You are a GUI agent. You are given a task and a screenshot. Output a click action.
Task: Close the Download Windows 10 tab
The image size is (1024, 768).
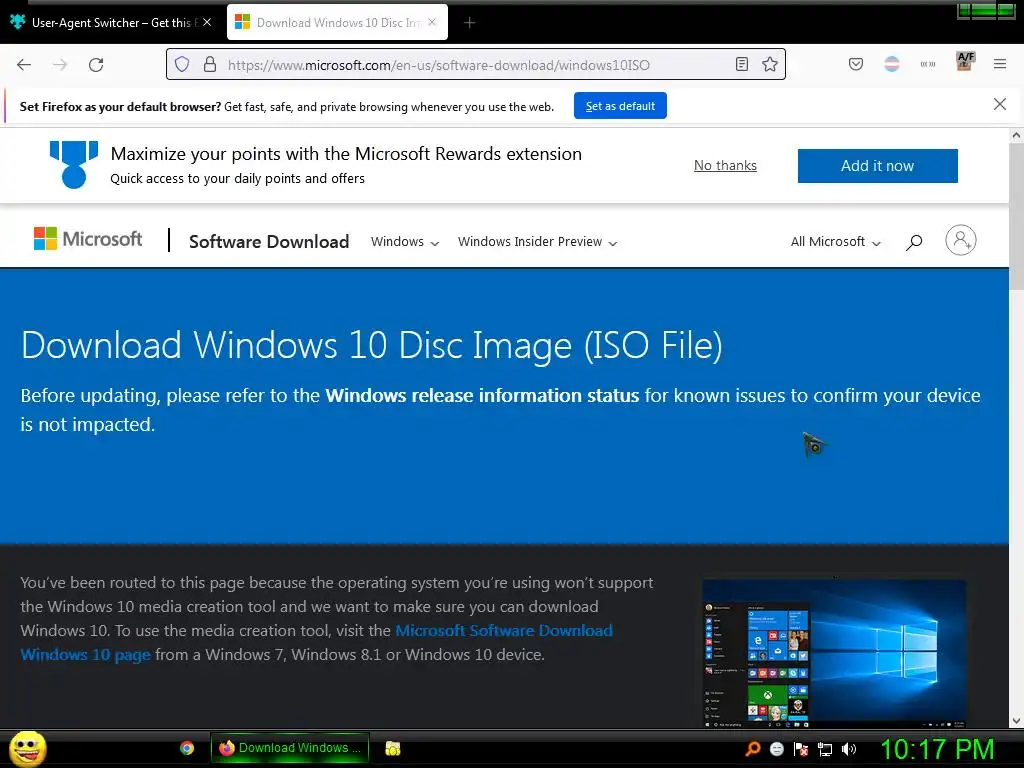(432, 22)
